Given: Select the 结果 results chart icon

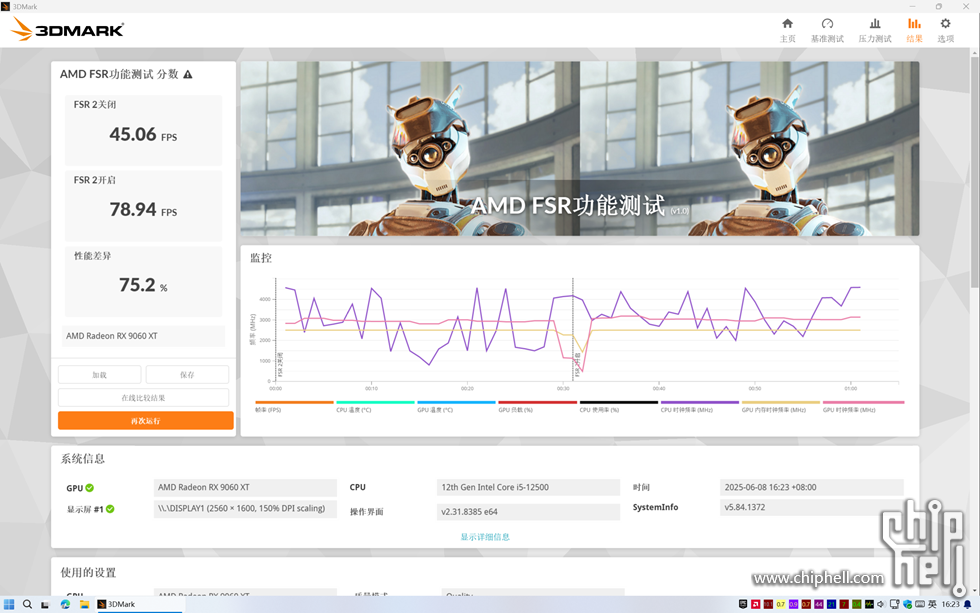Looking at the screenshot, I should point(914,24).
